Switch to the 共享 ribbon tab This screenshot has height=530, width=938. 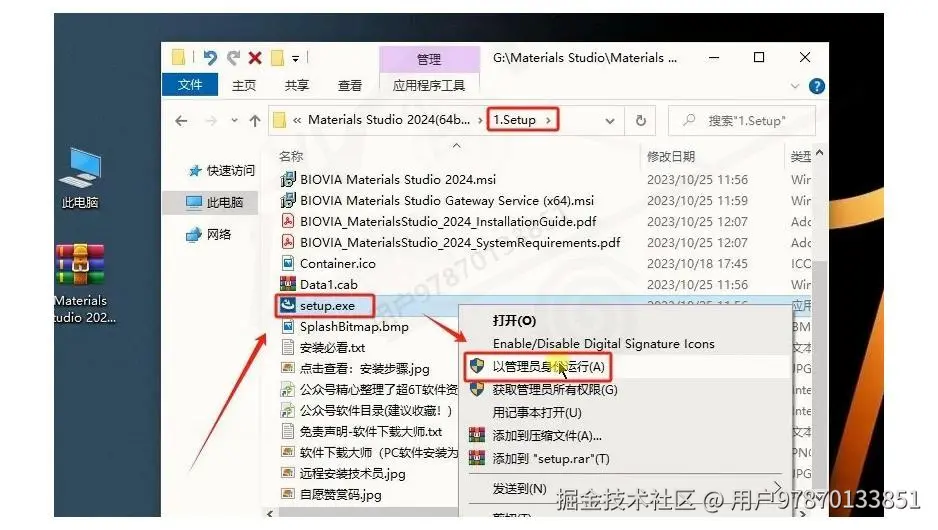tap(297, 86)
